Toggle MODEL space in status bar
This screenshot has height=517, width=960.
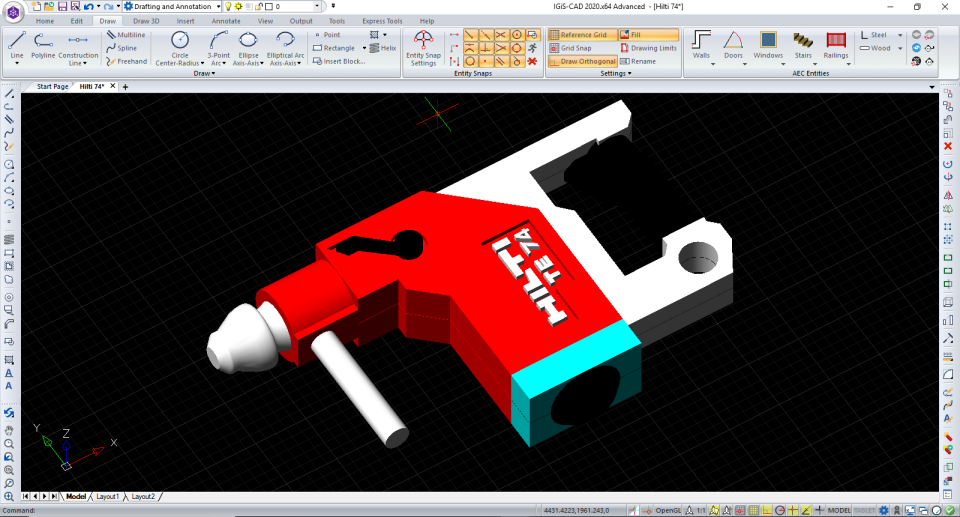click(x=839, y=510)
